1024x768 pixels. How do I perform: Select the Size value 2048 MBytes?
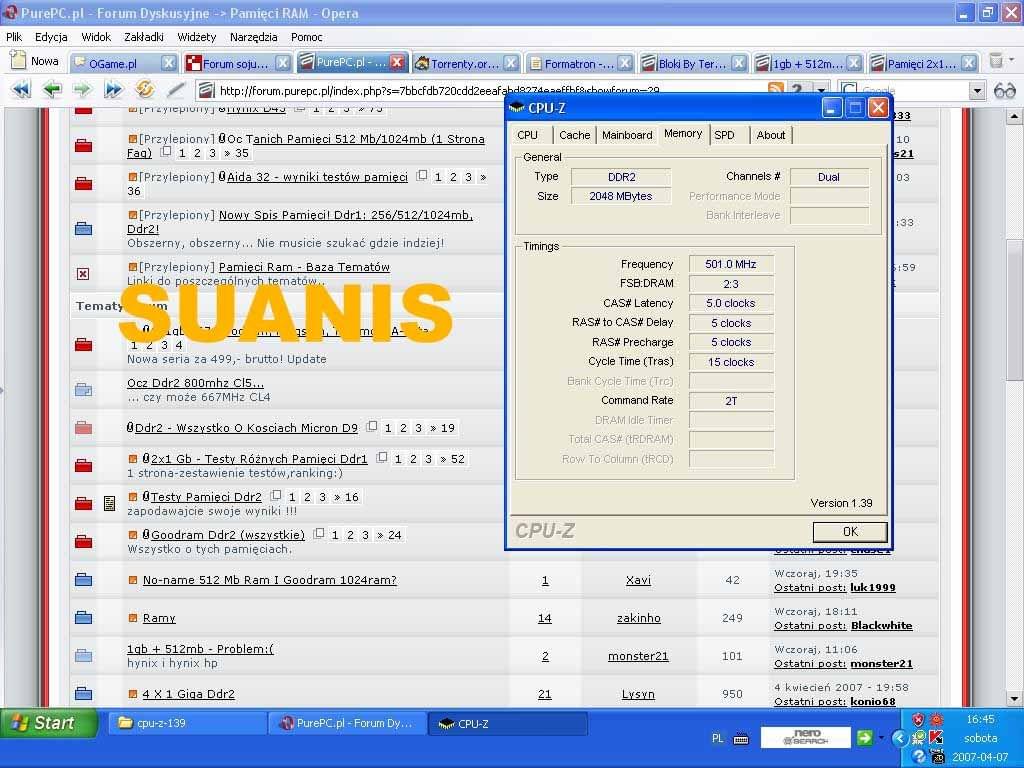click(x=620, y=197)
